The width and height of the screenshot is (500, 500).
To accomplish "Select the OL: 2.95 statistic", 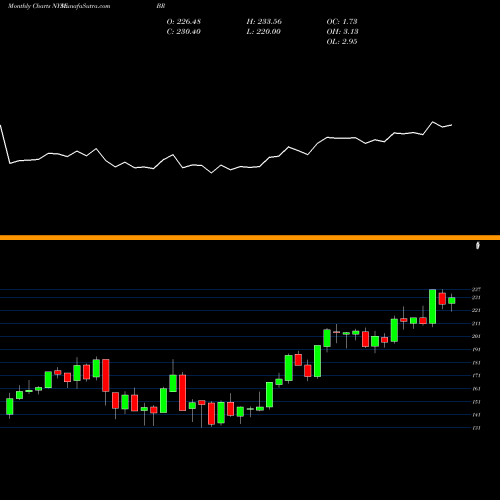I will pyautogui.click(x=342, y=42).
